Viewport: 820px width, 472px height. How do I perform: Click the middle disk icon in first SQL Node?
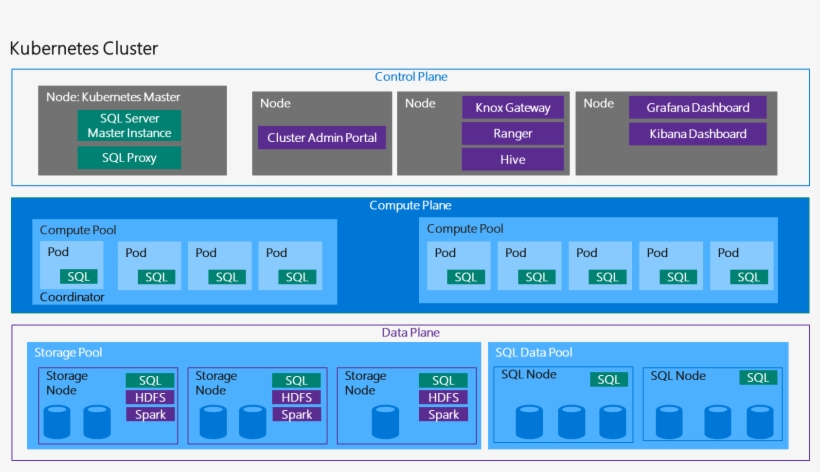coord(571,422)
